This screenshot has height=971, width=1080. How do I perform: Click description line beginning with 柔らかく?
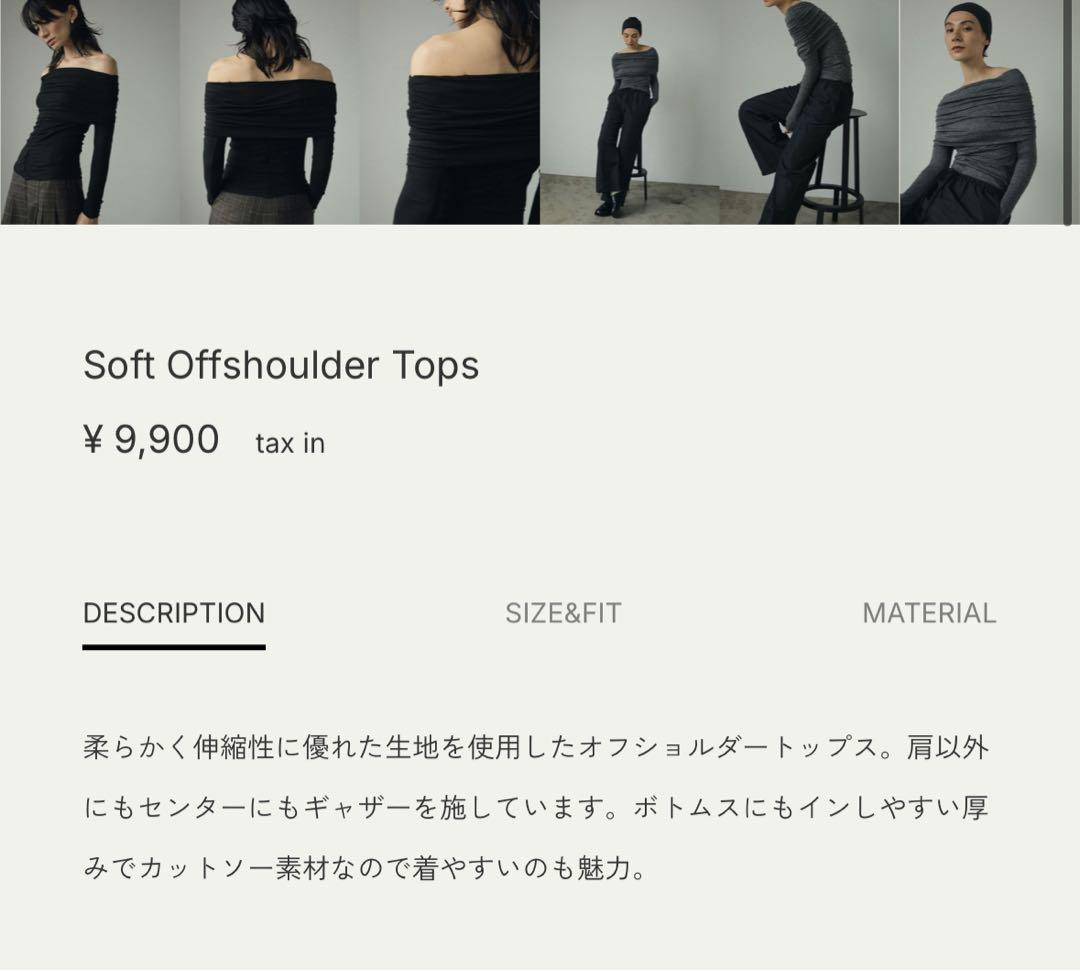pos(536,747)
